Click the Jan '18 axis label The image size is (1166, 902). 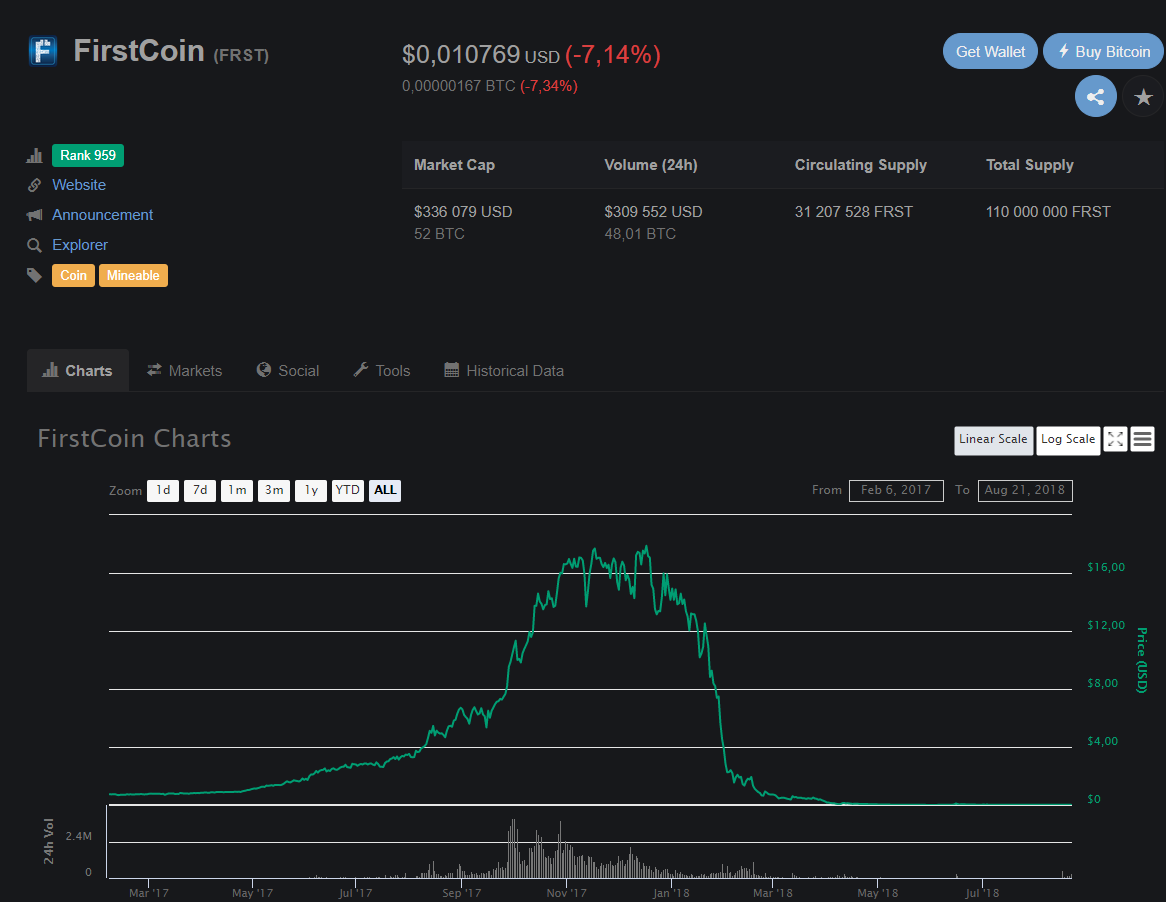671,893
